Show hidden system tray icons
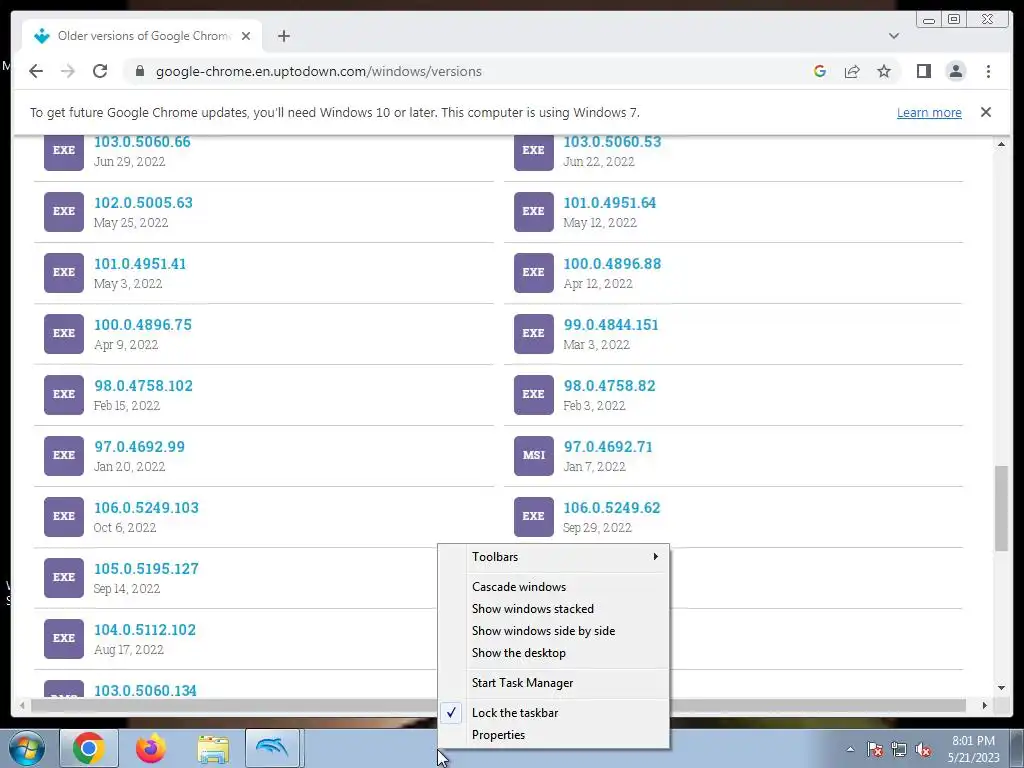The height and width of the screenshot is (768, 1024). coord(850,749)
